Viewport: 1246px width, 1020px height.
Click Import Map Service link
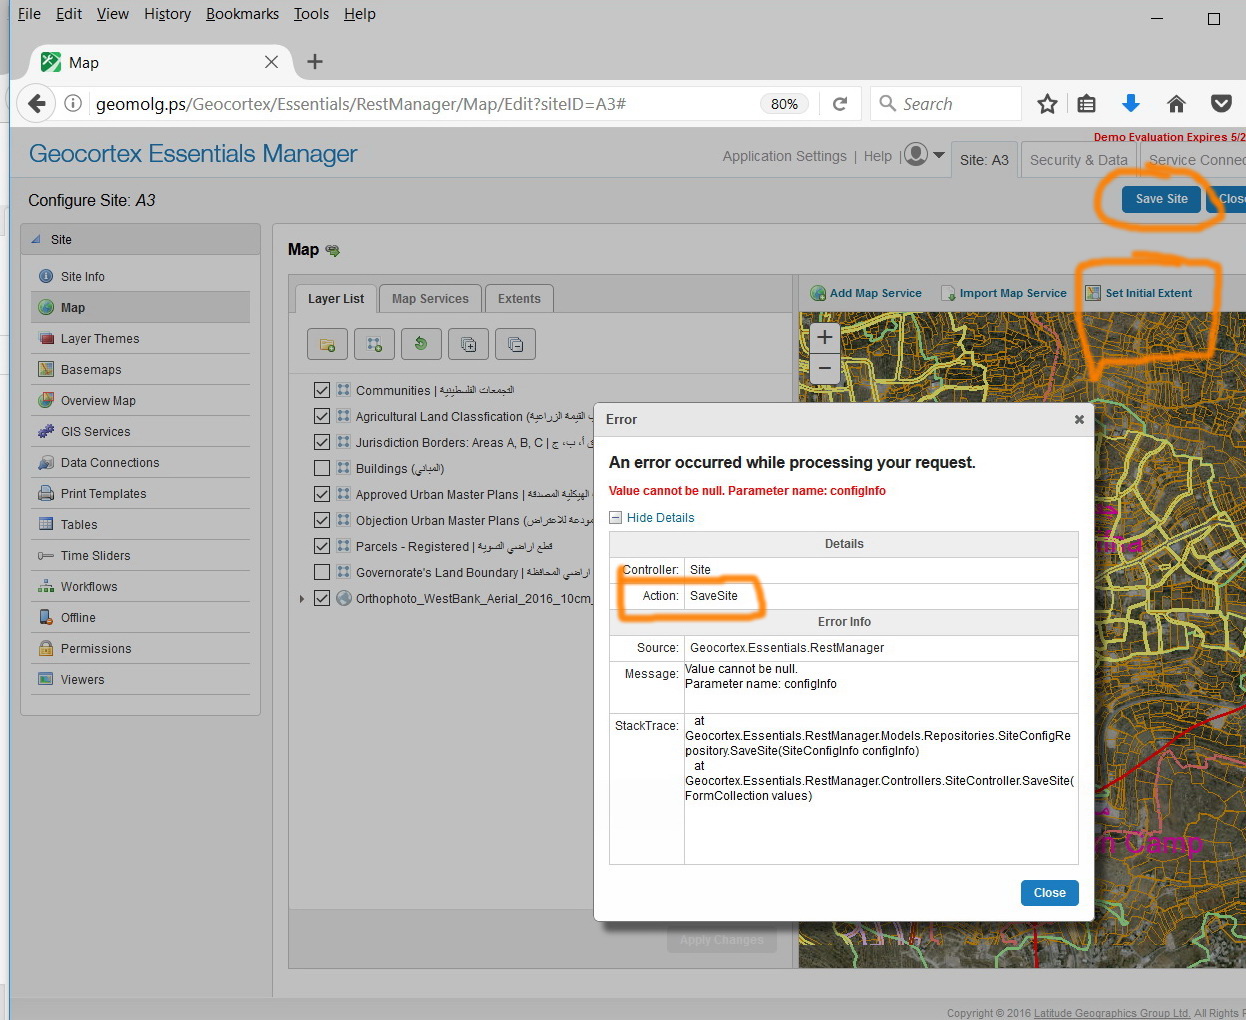tap(1004, 293)
